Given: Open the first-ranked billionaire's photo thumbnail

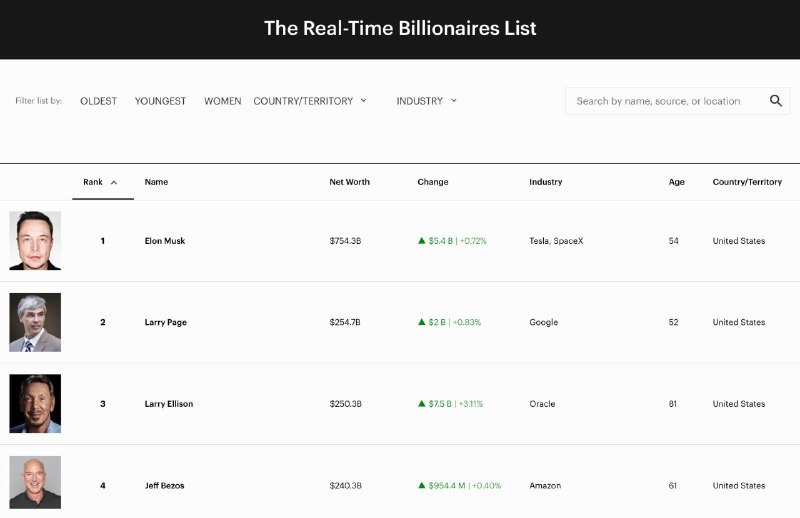Looking at the screenshot, I should pyautogui.click(x=35, y=241).
